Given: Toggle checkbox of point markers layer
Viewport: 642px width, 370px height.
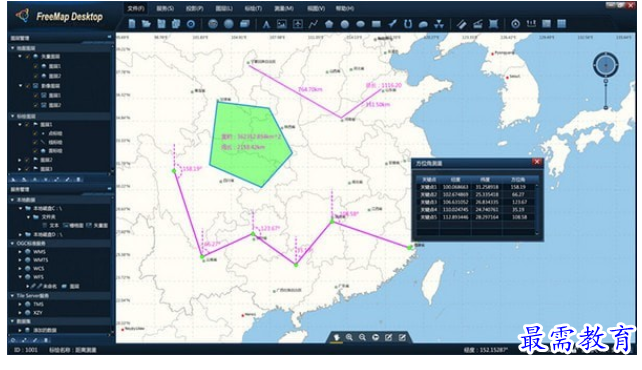Looking at the screenshot, I should coord(35,133).
